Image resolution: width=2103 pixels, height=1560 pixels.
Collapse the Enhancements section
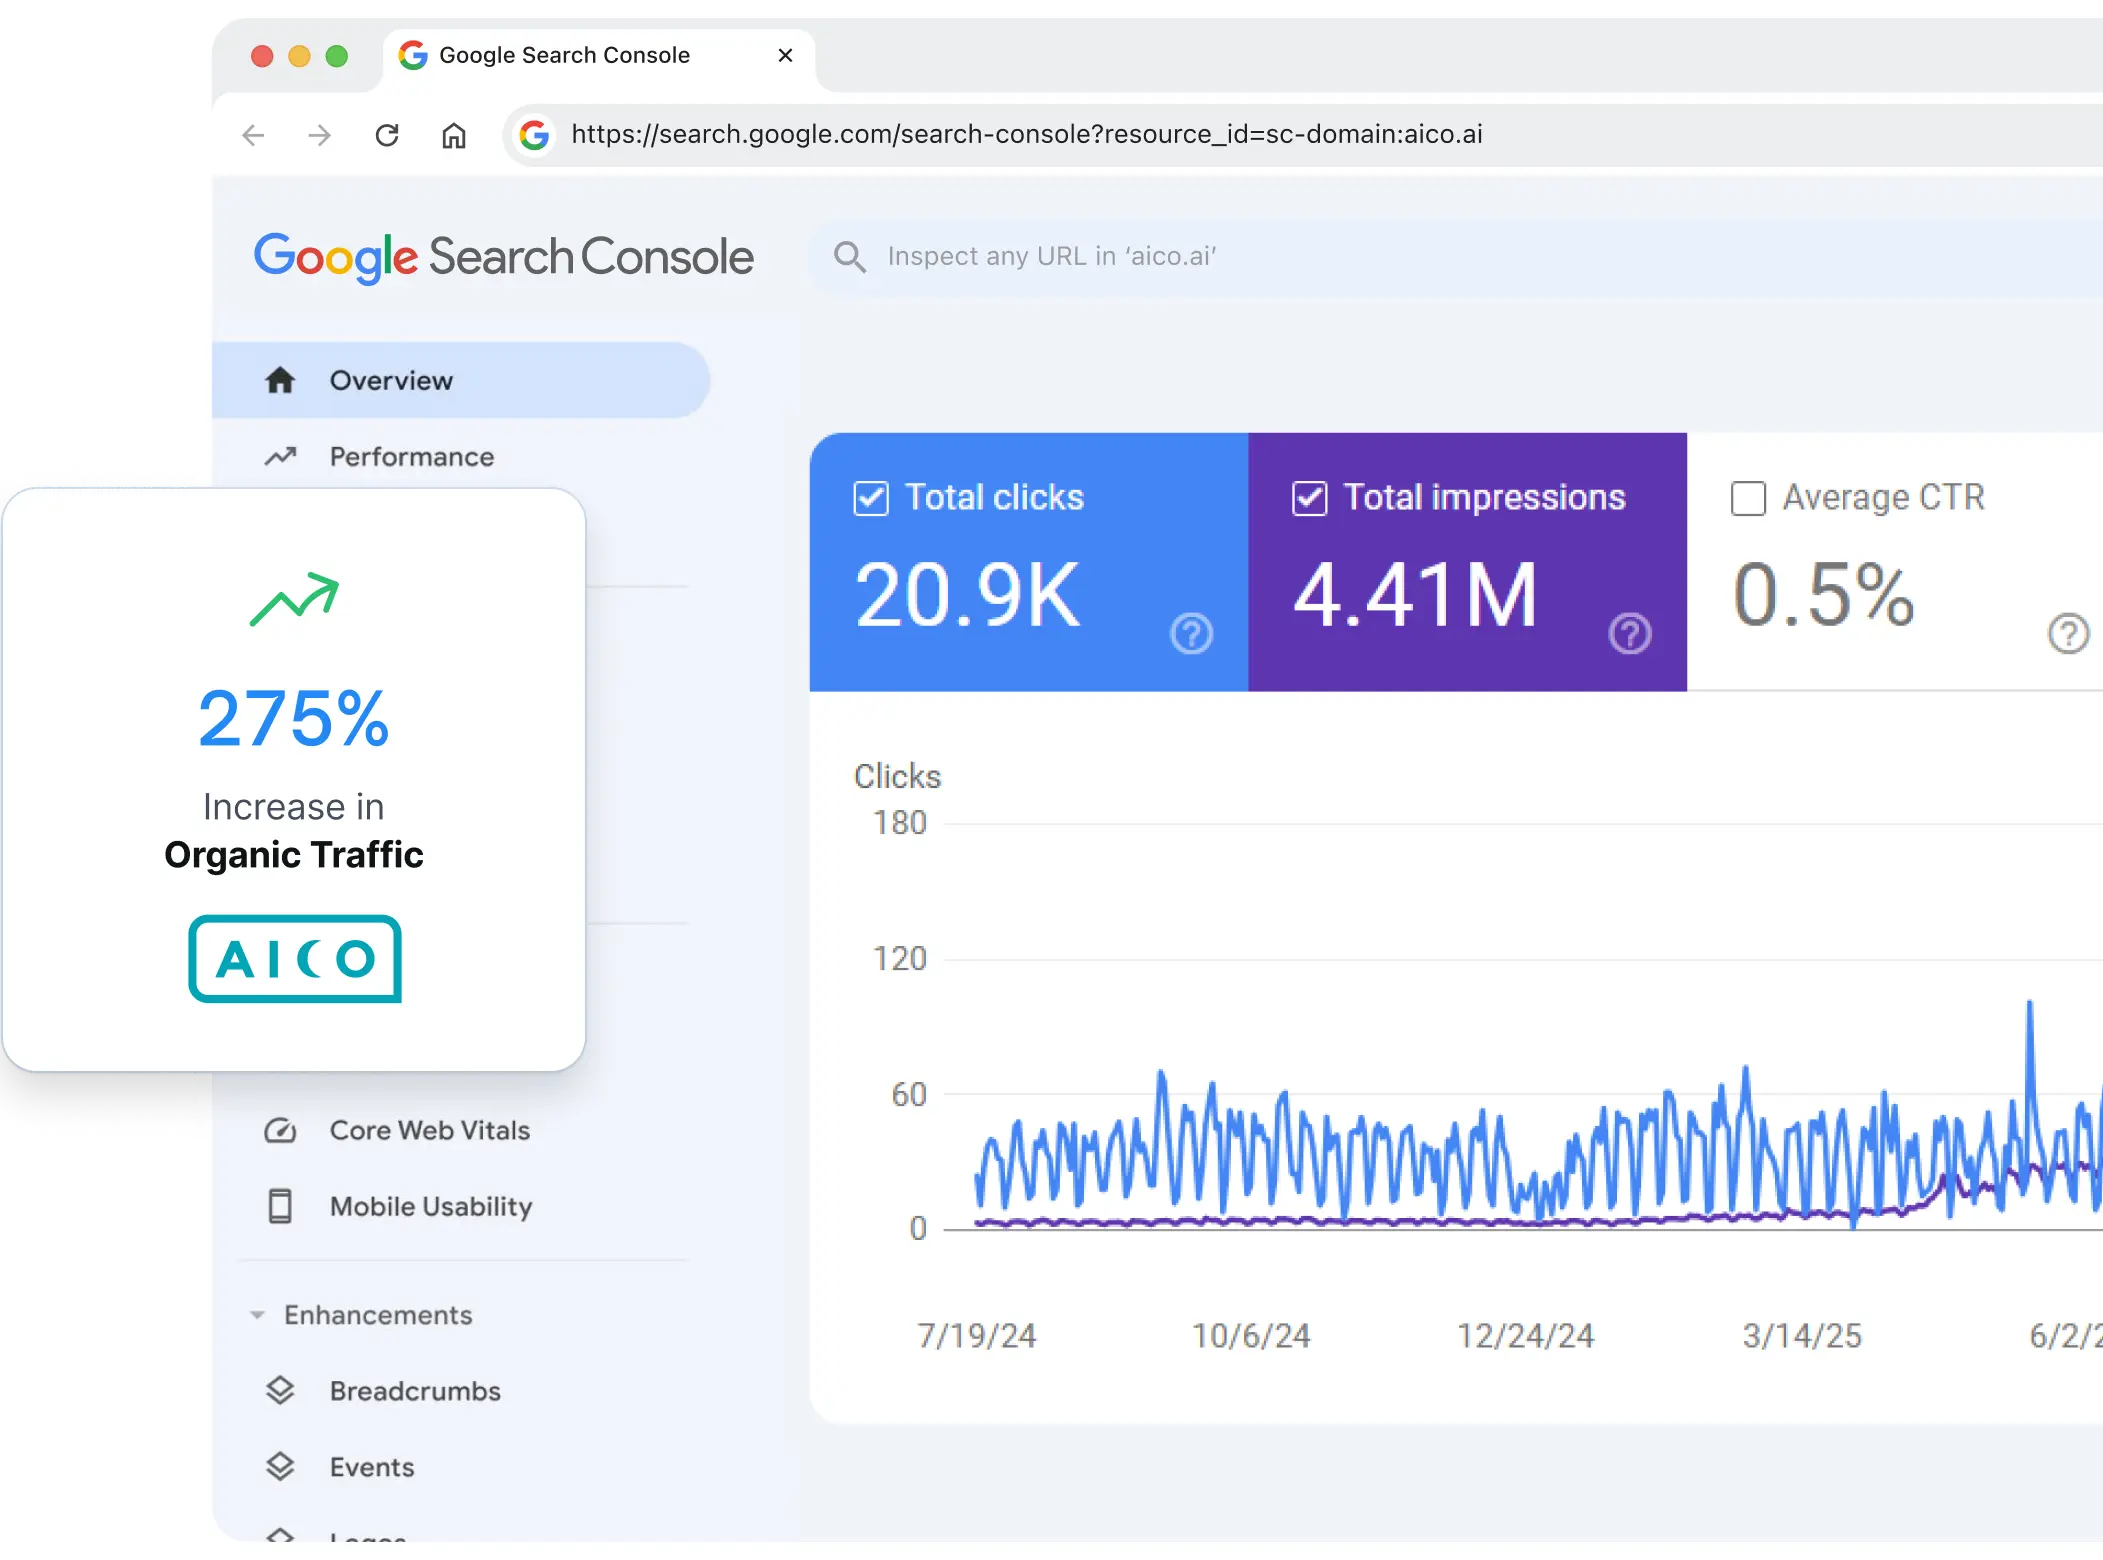[x=258, y=1315]
